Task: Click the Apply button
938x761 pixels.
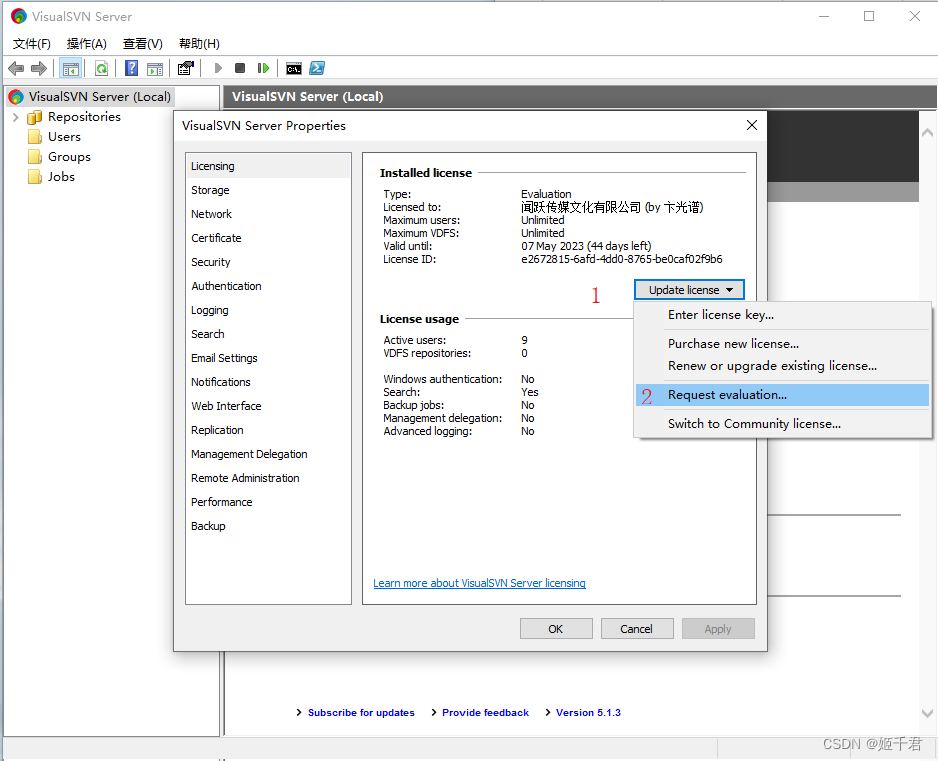Action: pos(718,629)
